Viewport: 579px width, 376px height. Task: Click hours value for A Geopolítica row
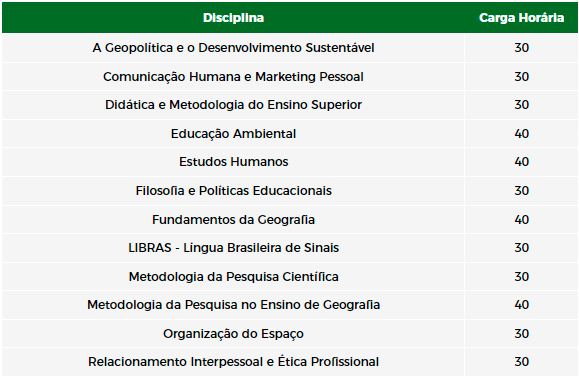521,48
